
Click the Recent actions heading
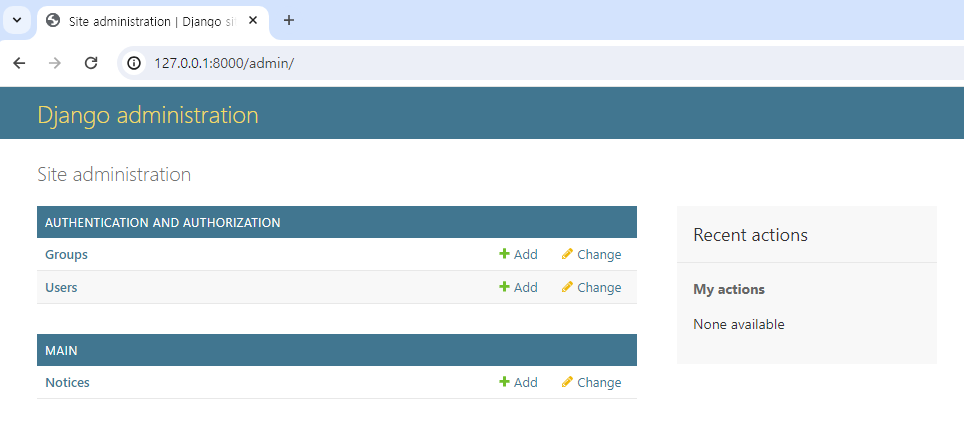751,235
